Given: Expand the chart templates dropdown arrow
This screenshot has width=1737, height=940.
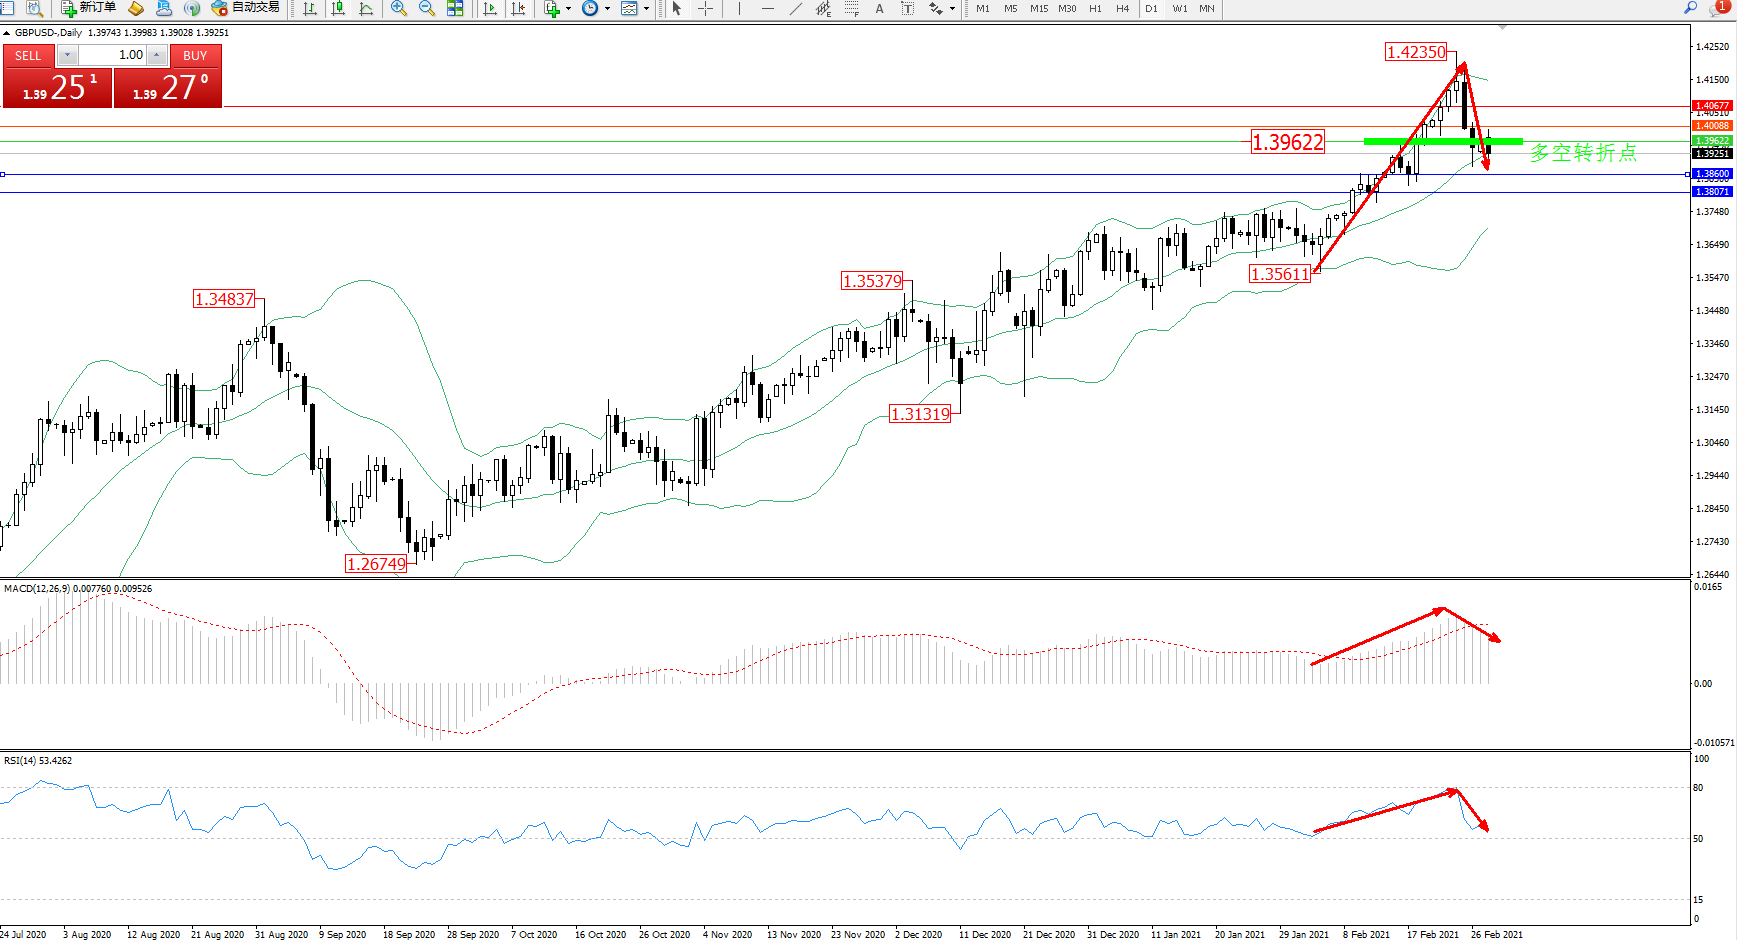Looking at the screenshot, I should pos(646,8).
